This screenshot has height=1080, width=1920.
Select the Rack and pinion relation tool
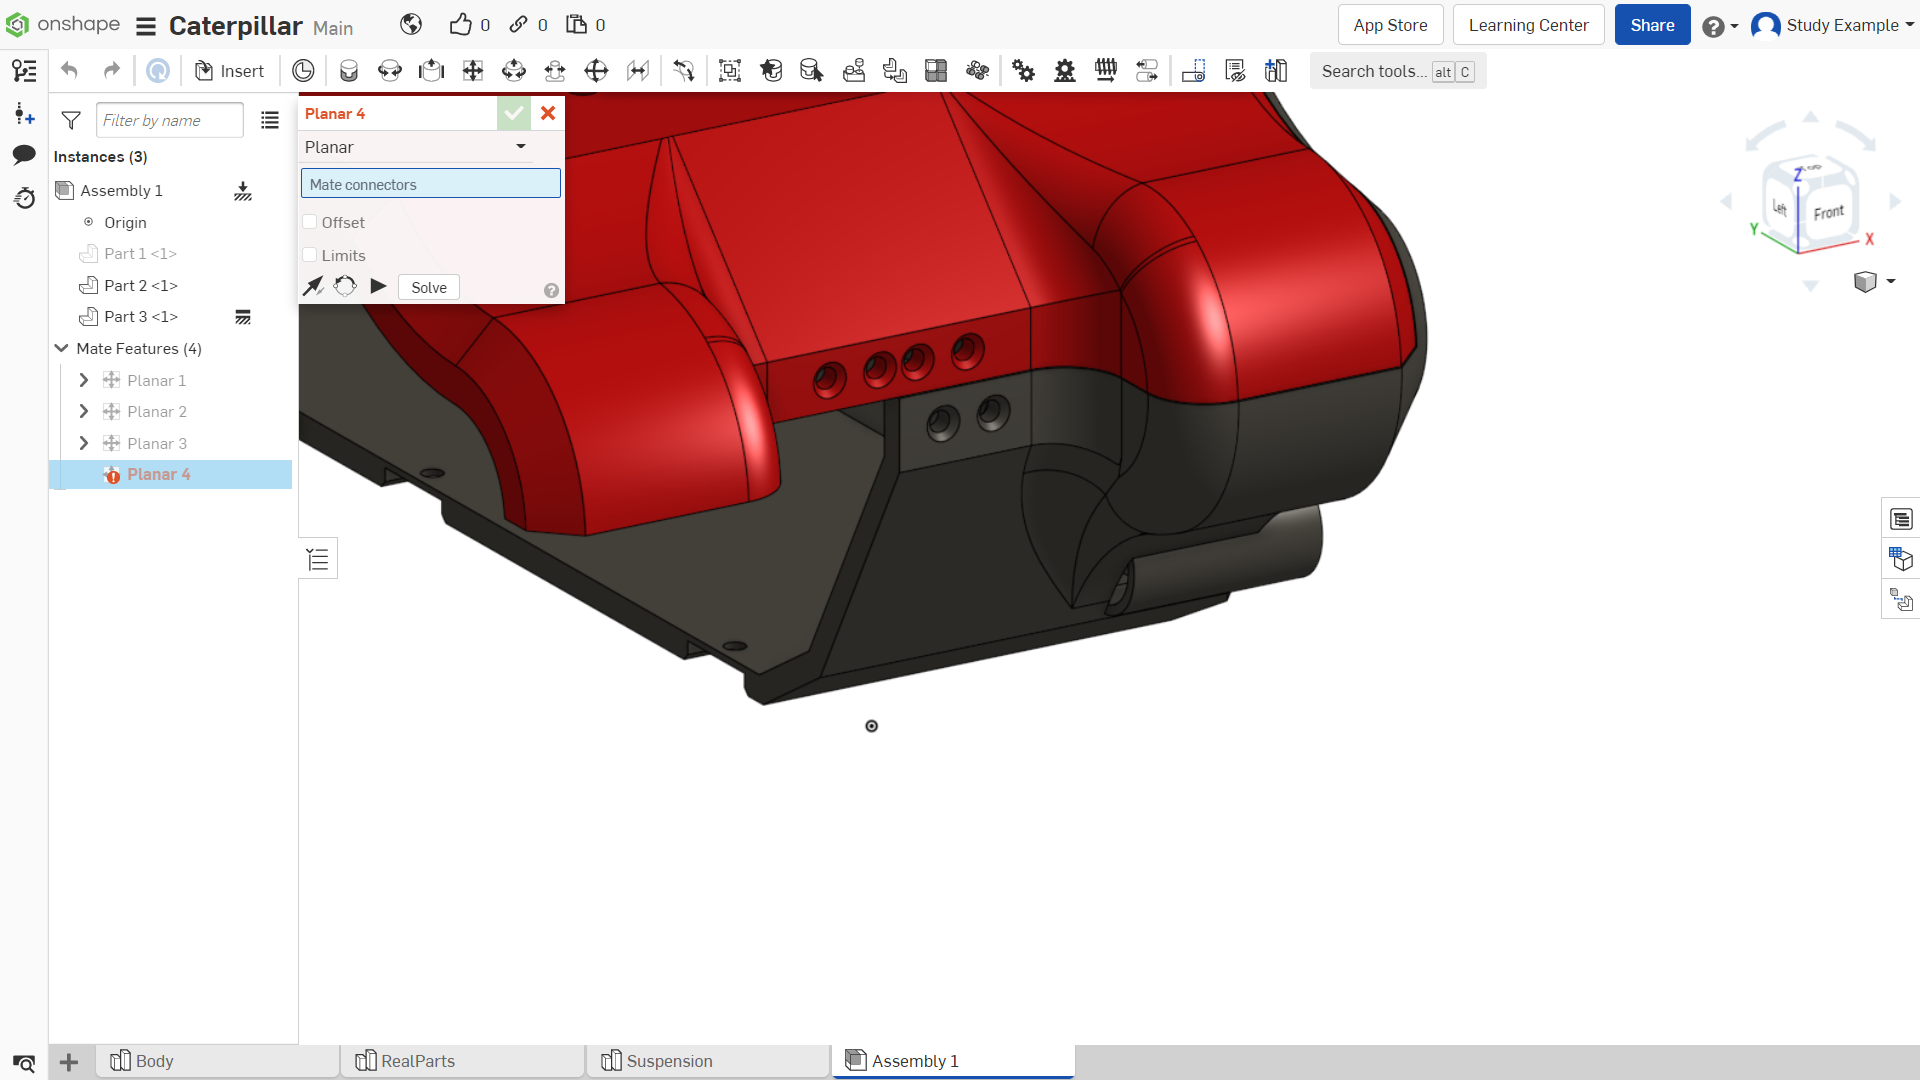[x=1065, y=71]
